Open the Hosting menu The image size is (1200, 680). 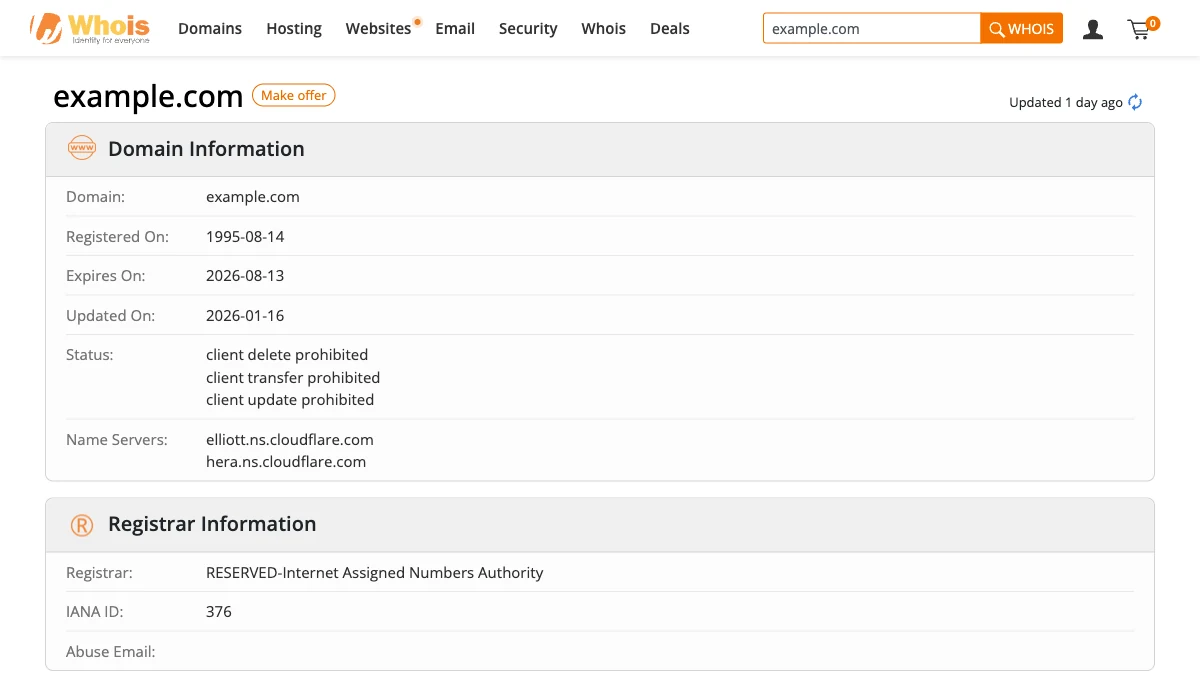coord(294,29)
